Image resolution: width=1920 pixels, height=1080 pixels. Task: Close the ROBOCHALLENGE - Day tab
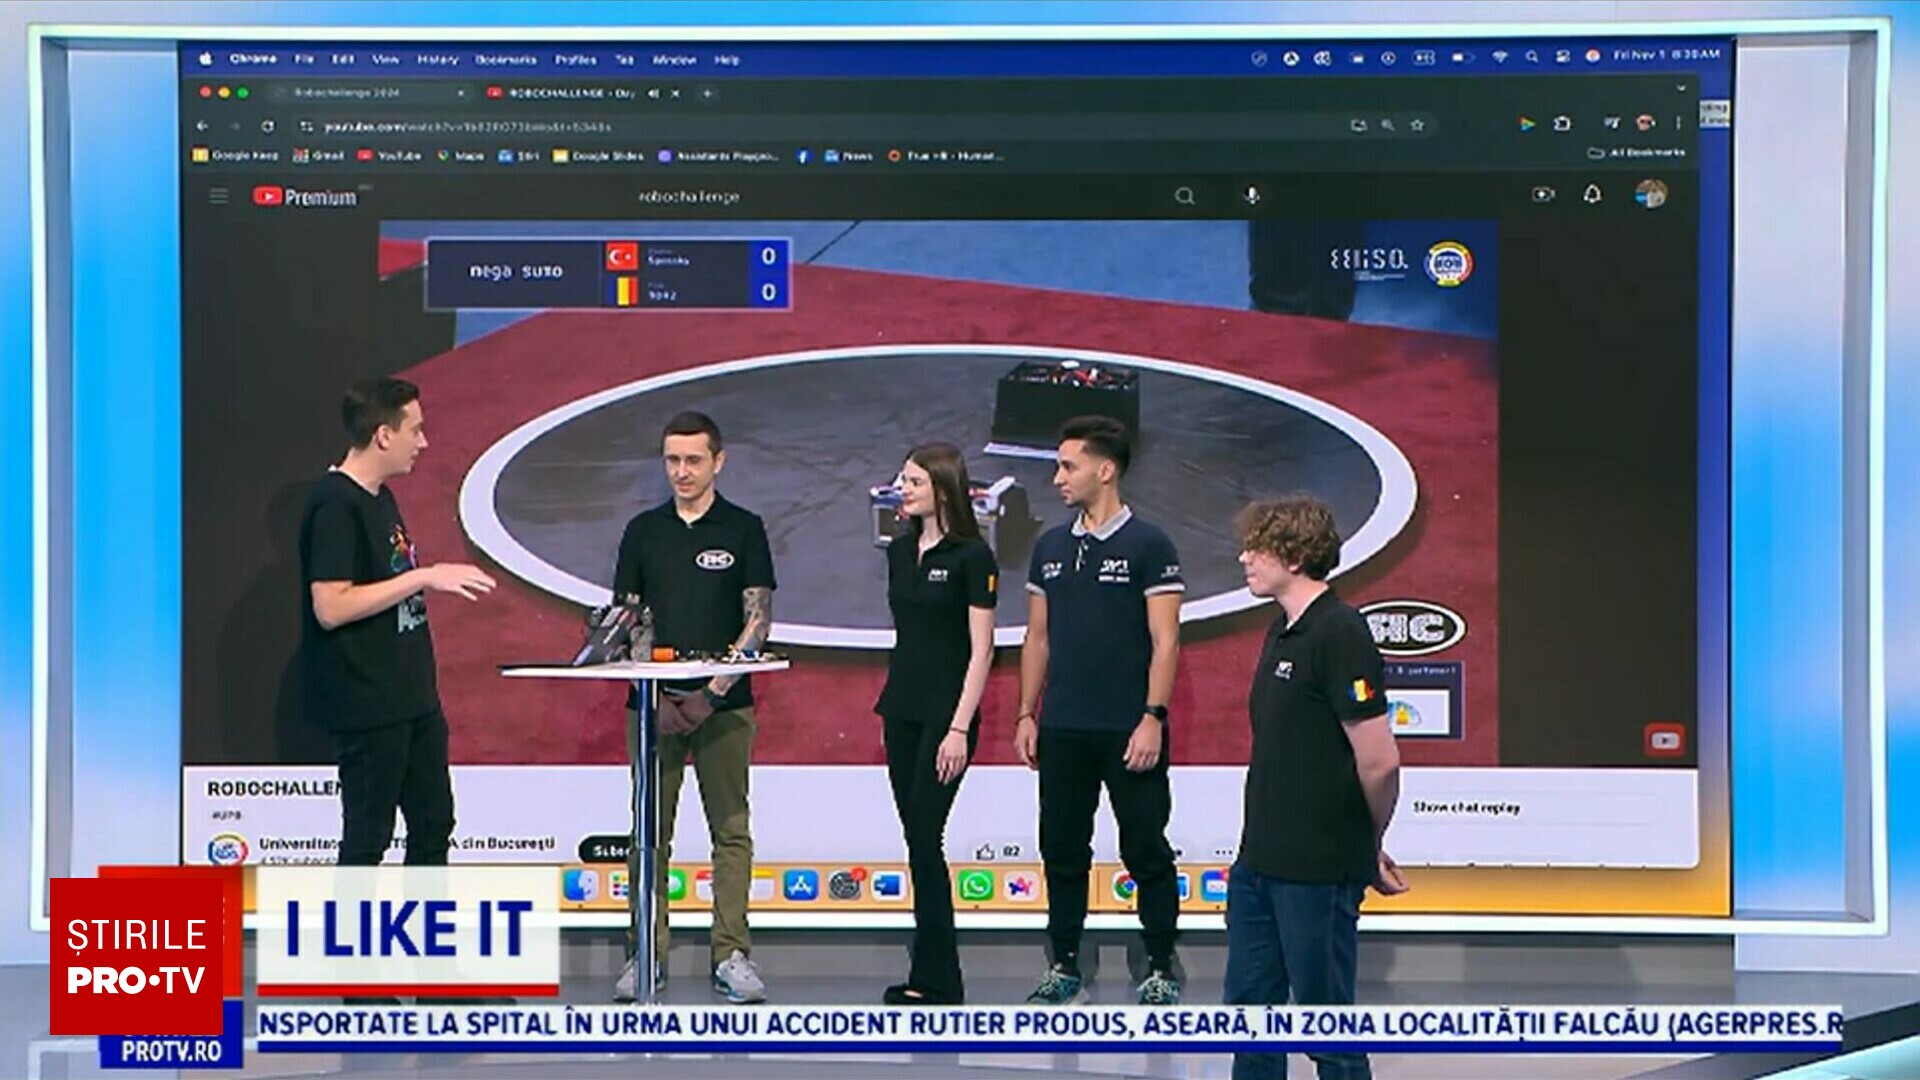click(675, 93)
